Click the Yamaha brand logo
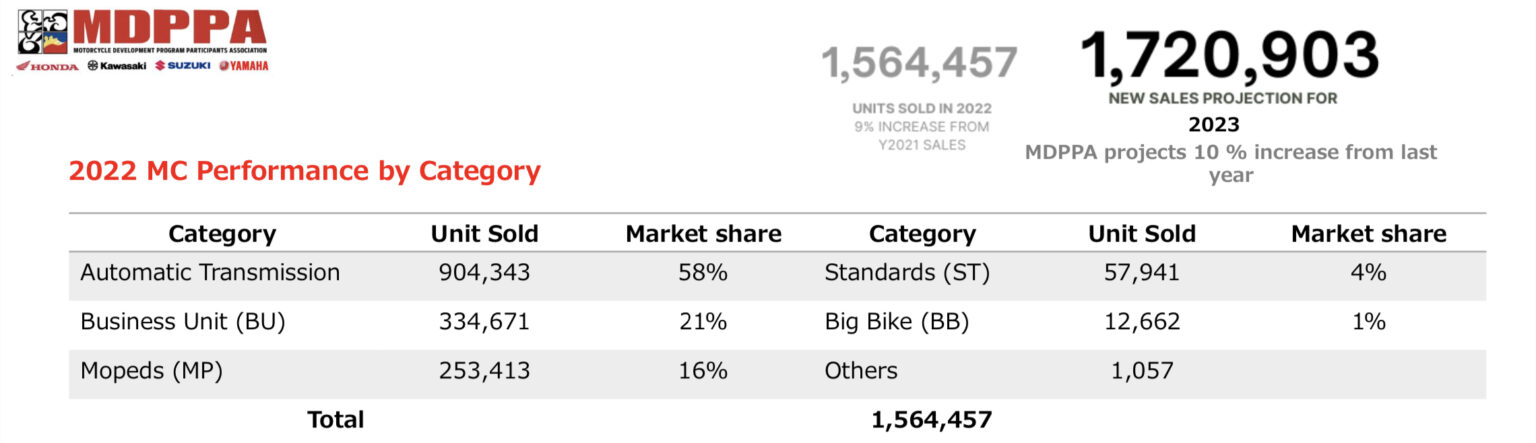Screen dimensions: 1536x443 click(243, 66)
